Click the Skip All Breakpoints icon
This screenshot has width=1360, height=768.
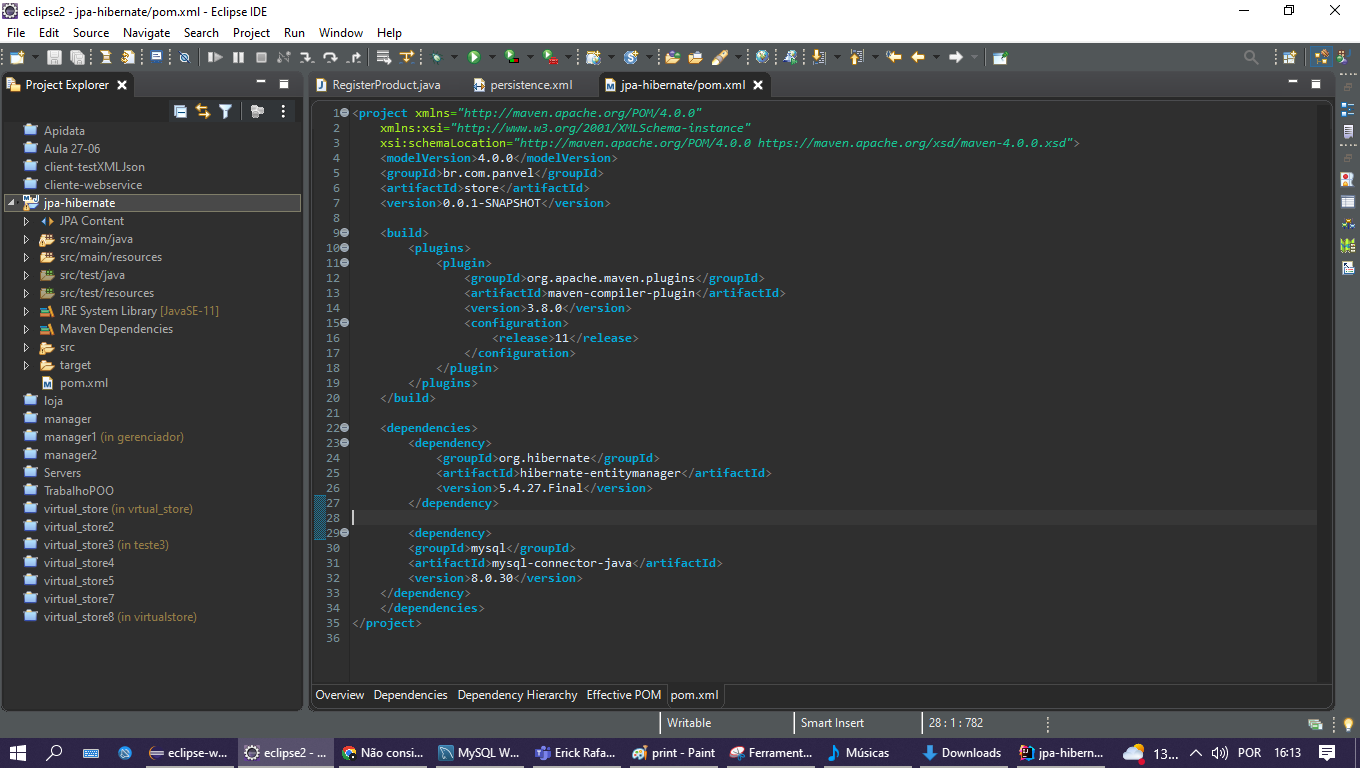[184, 58]
